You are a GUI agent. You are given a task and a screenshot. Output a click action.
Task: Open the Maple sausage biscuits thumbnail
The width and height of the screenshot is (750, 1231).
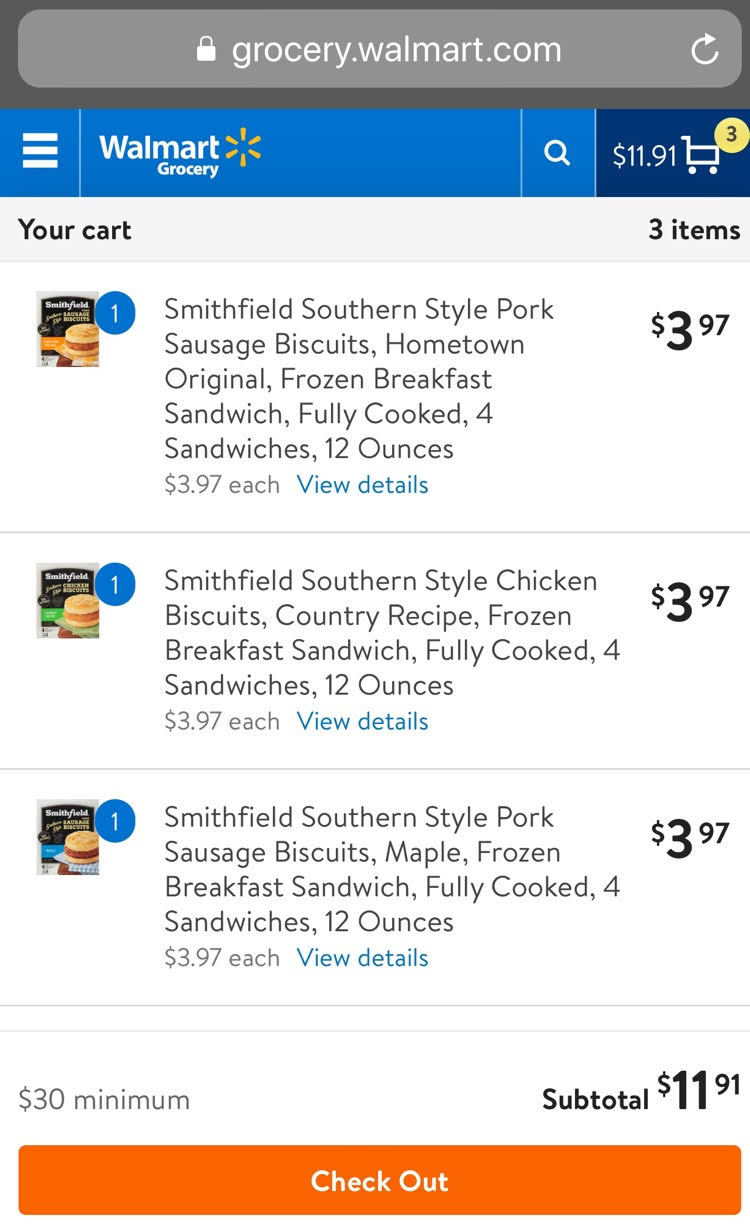(x=67, y=838)
